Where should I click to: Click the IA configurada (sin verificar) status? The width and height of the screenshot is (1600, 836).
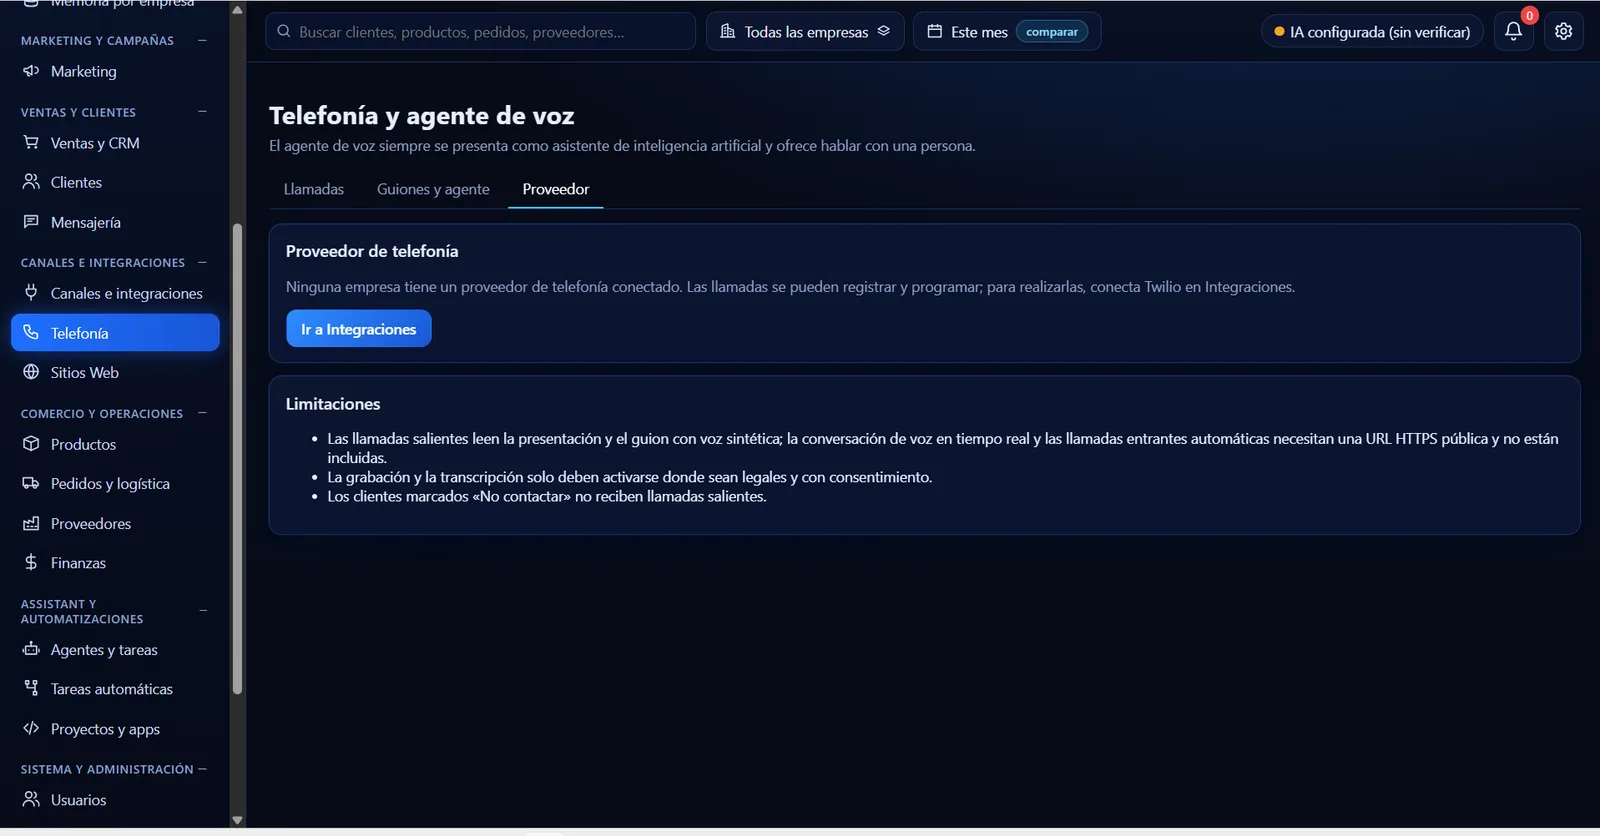click(1372, 32)
